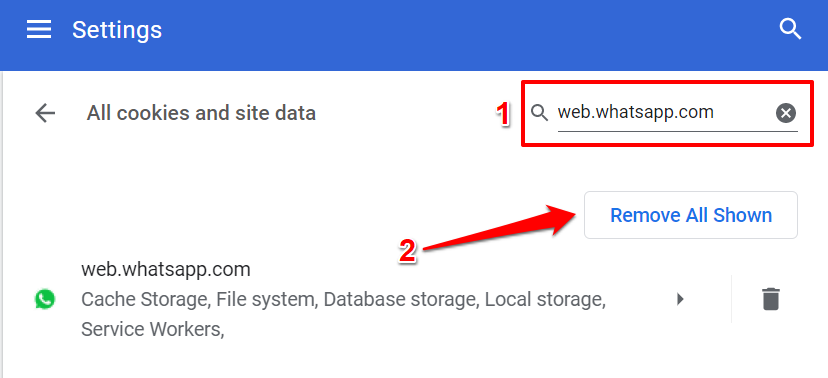
Task: Click the red pointer arrow graphic
Action: click(500, 227)
